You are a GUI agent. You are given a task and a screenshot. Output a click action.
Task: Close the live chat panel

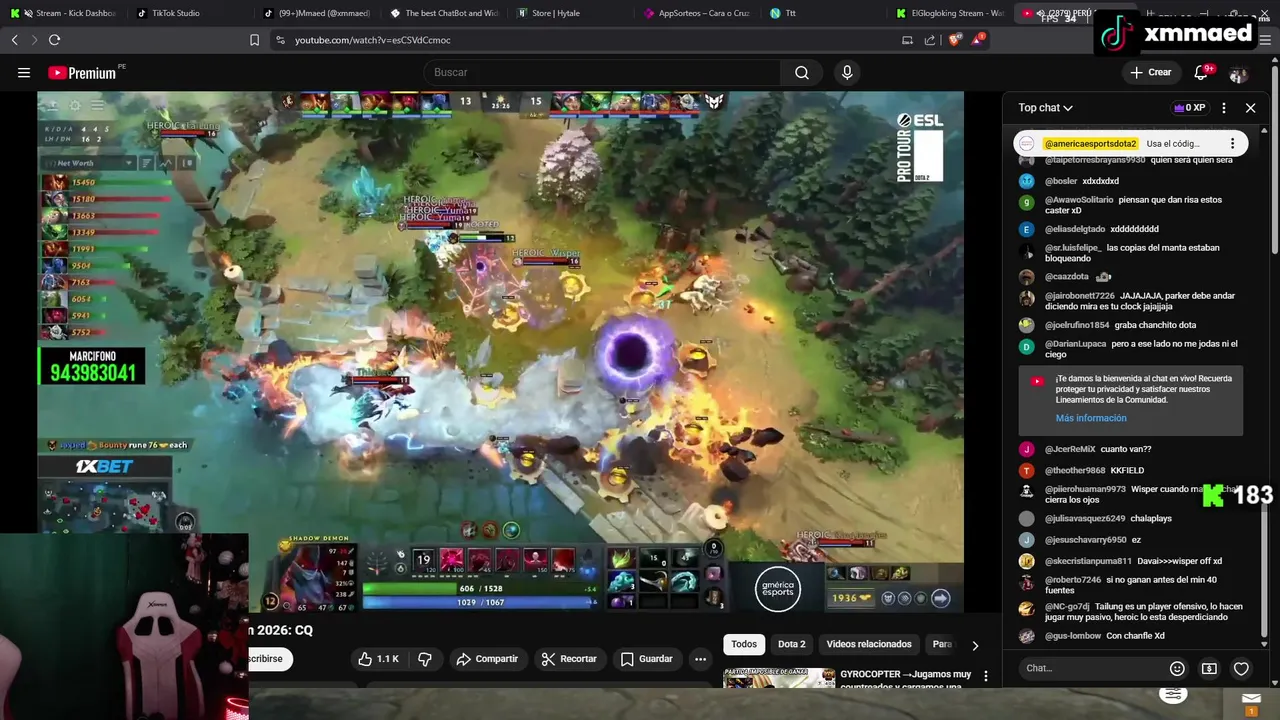(1250, 108)
